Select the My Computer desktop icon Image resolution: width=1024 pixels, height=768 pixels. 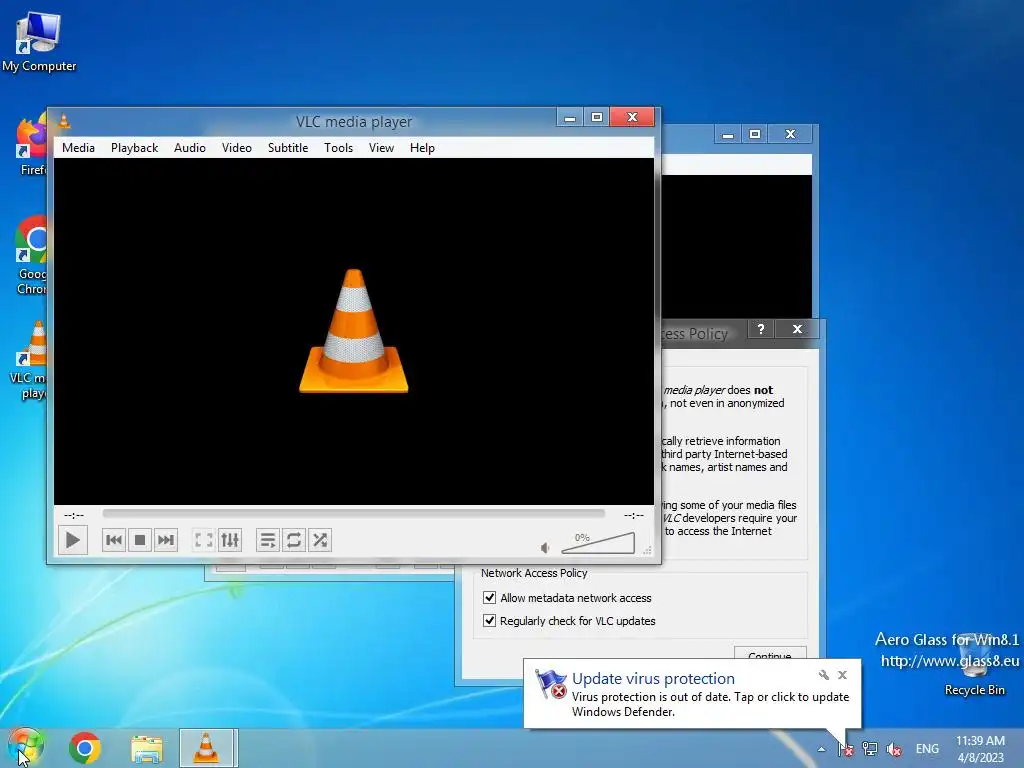[x=39, y=42]
